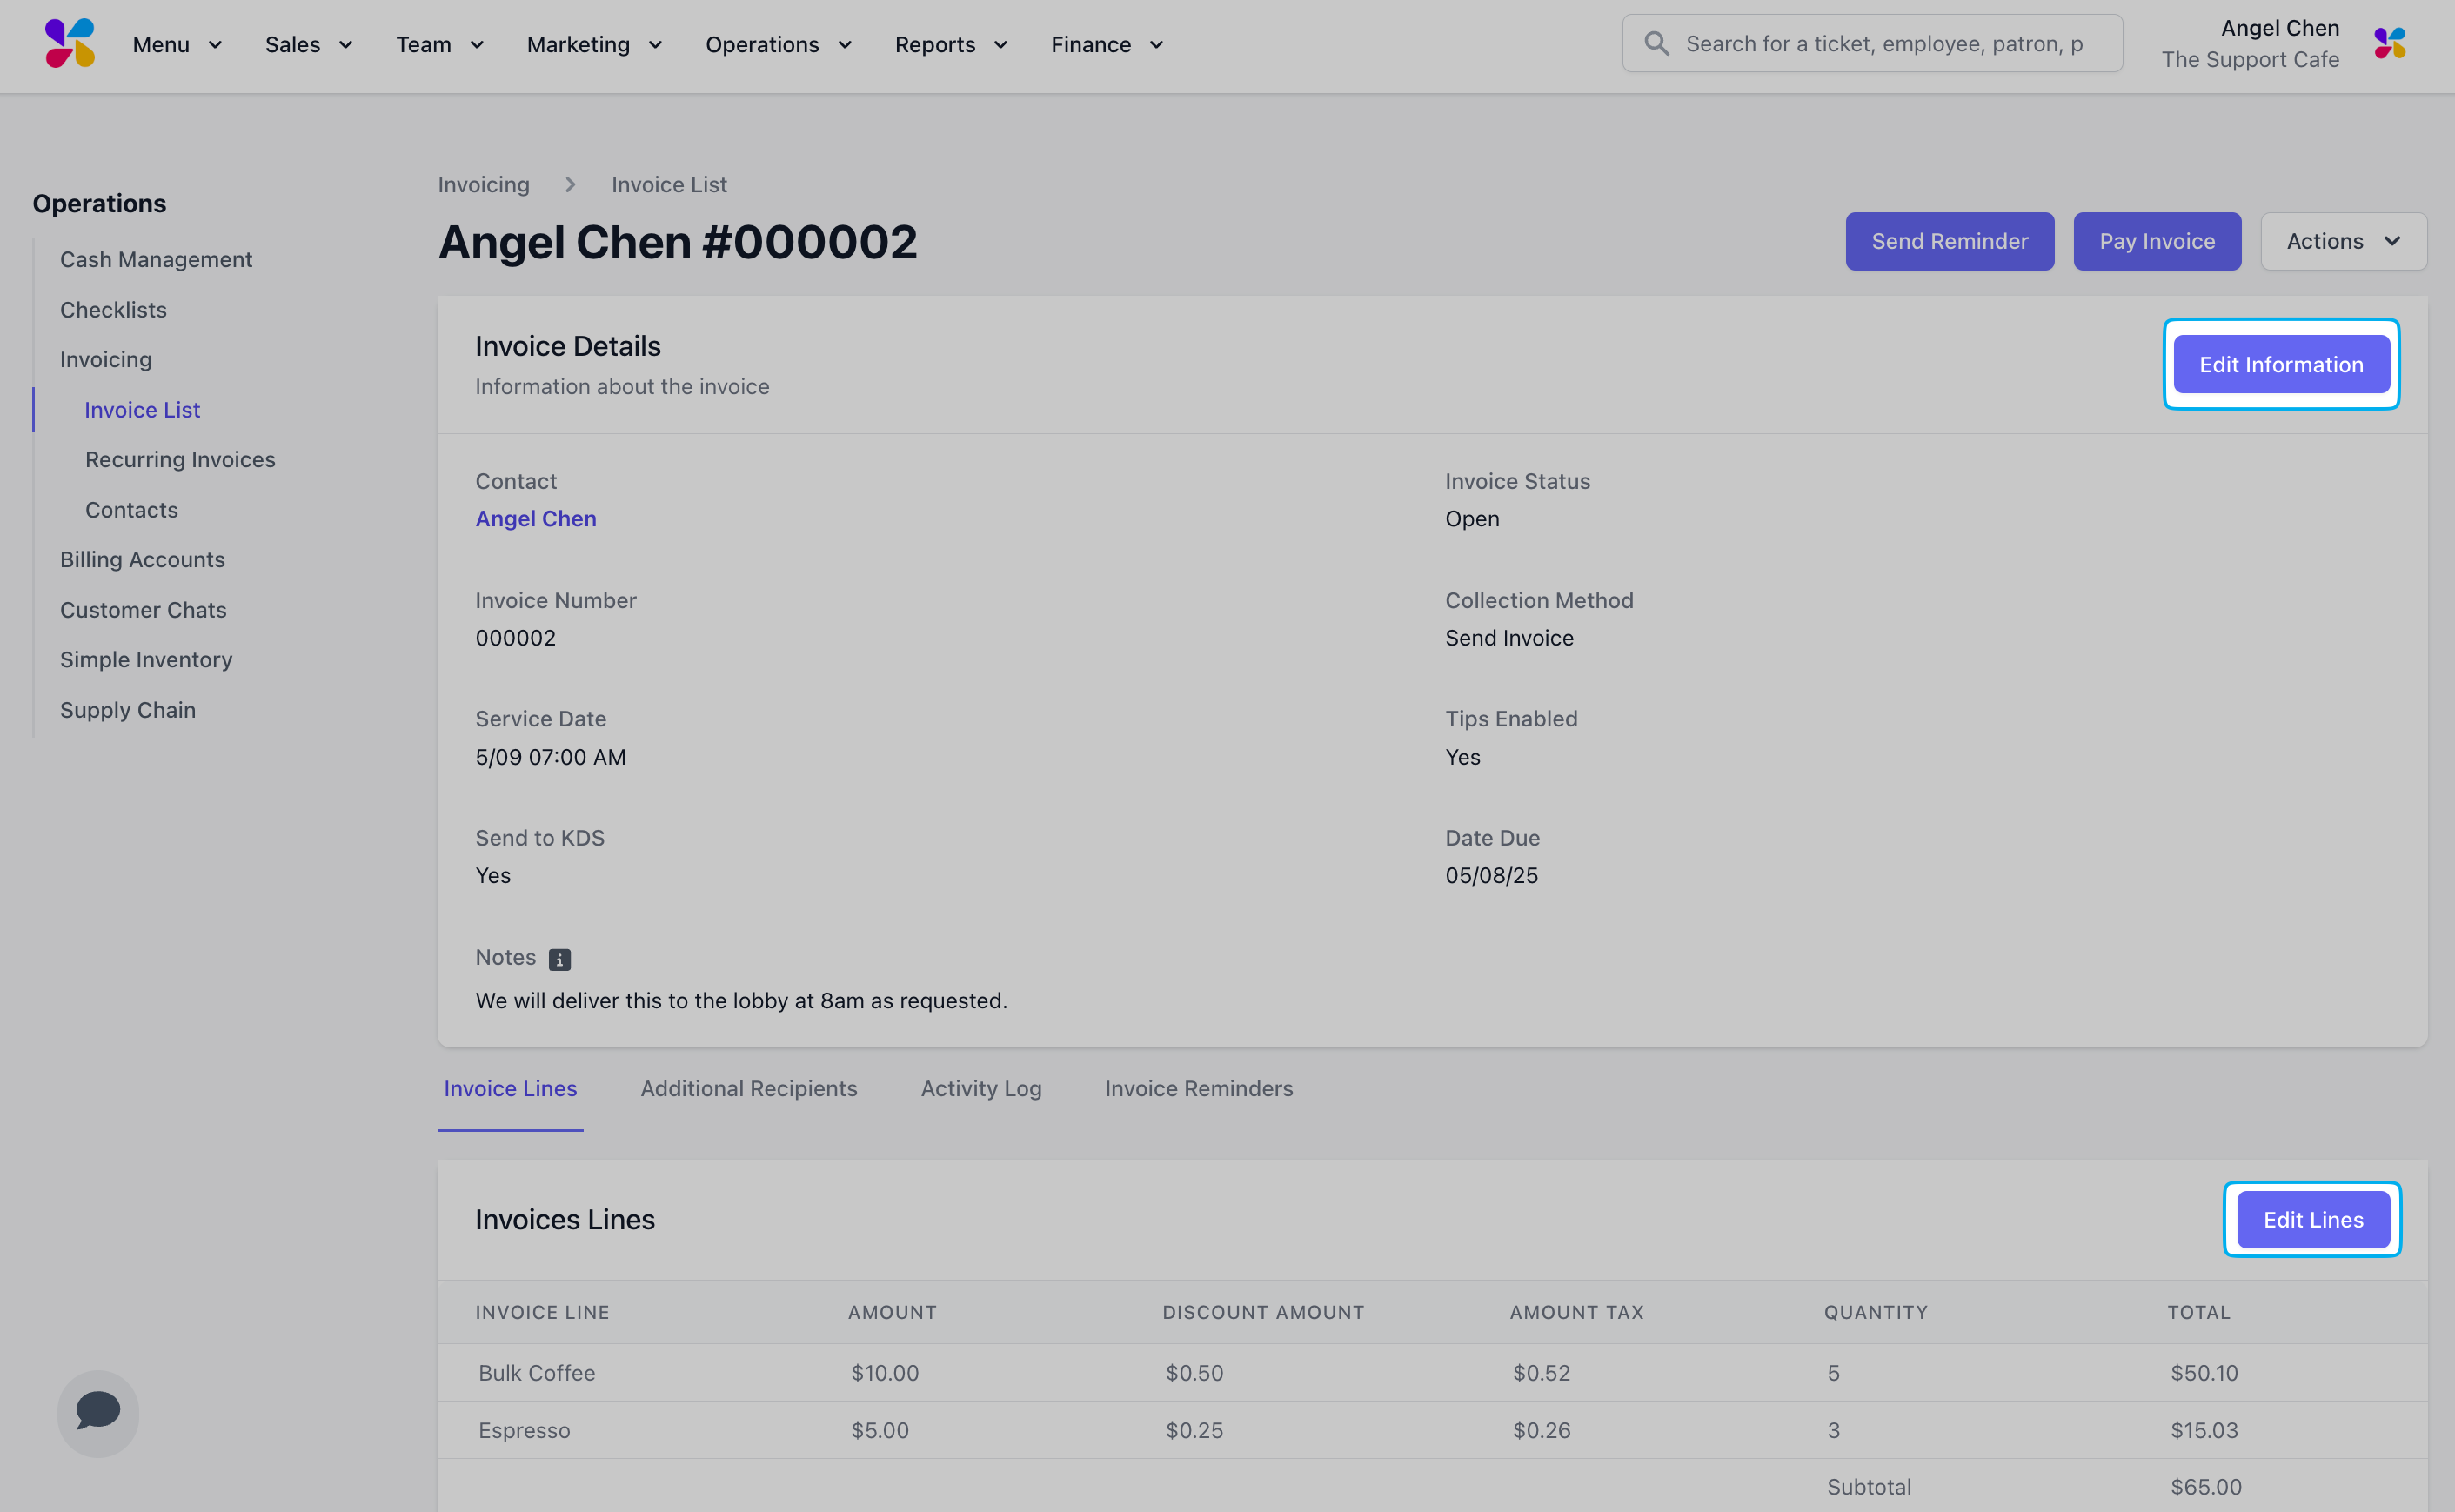Click the pinwheel logo in the top-left
Viewport: 2455px width, 1512px height.
point(70,44)
